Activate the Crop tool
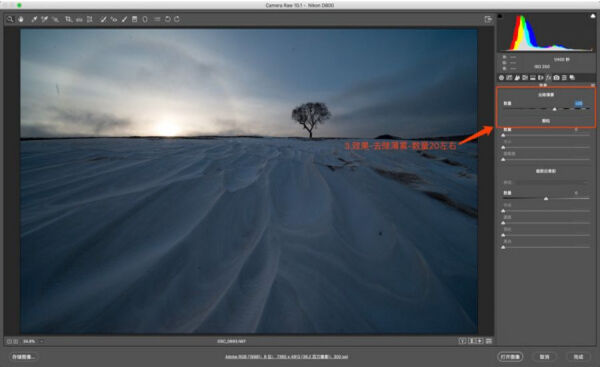The height and width of the screenshot is (367, 600). [x=68, y=19]
